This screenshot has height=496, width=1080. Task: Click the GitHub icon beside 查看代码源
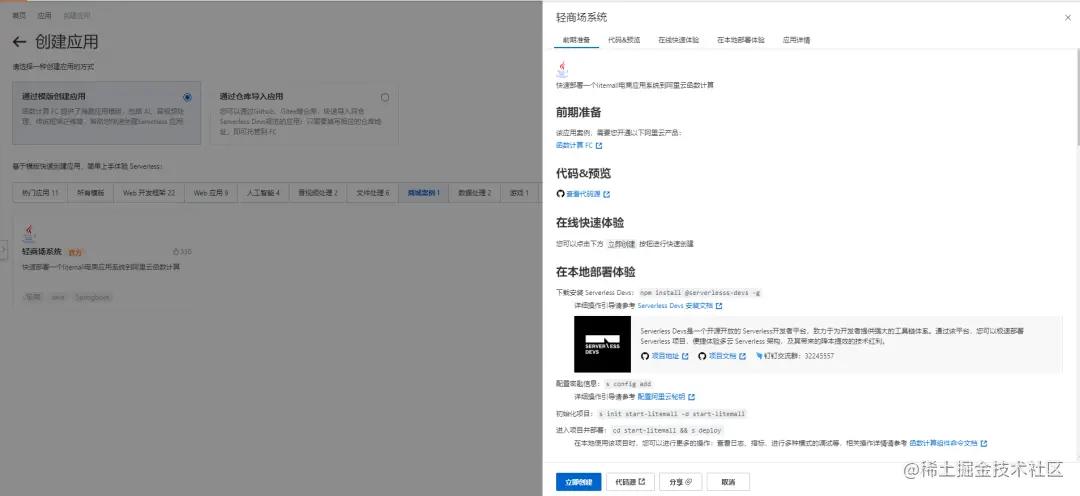coord(560,194)
